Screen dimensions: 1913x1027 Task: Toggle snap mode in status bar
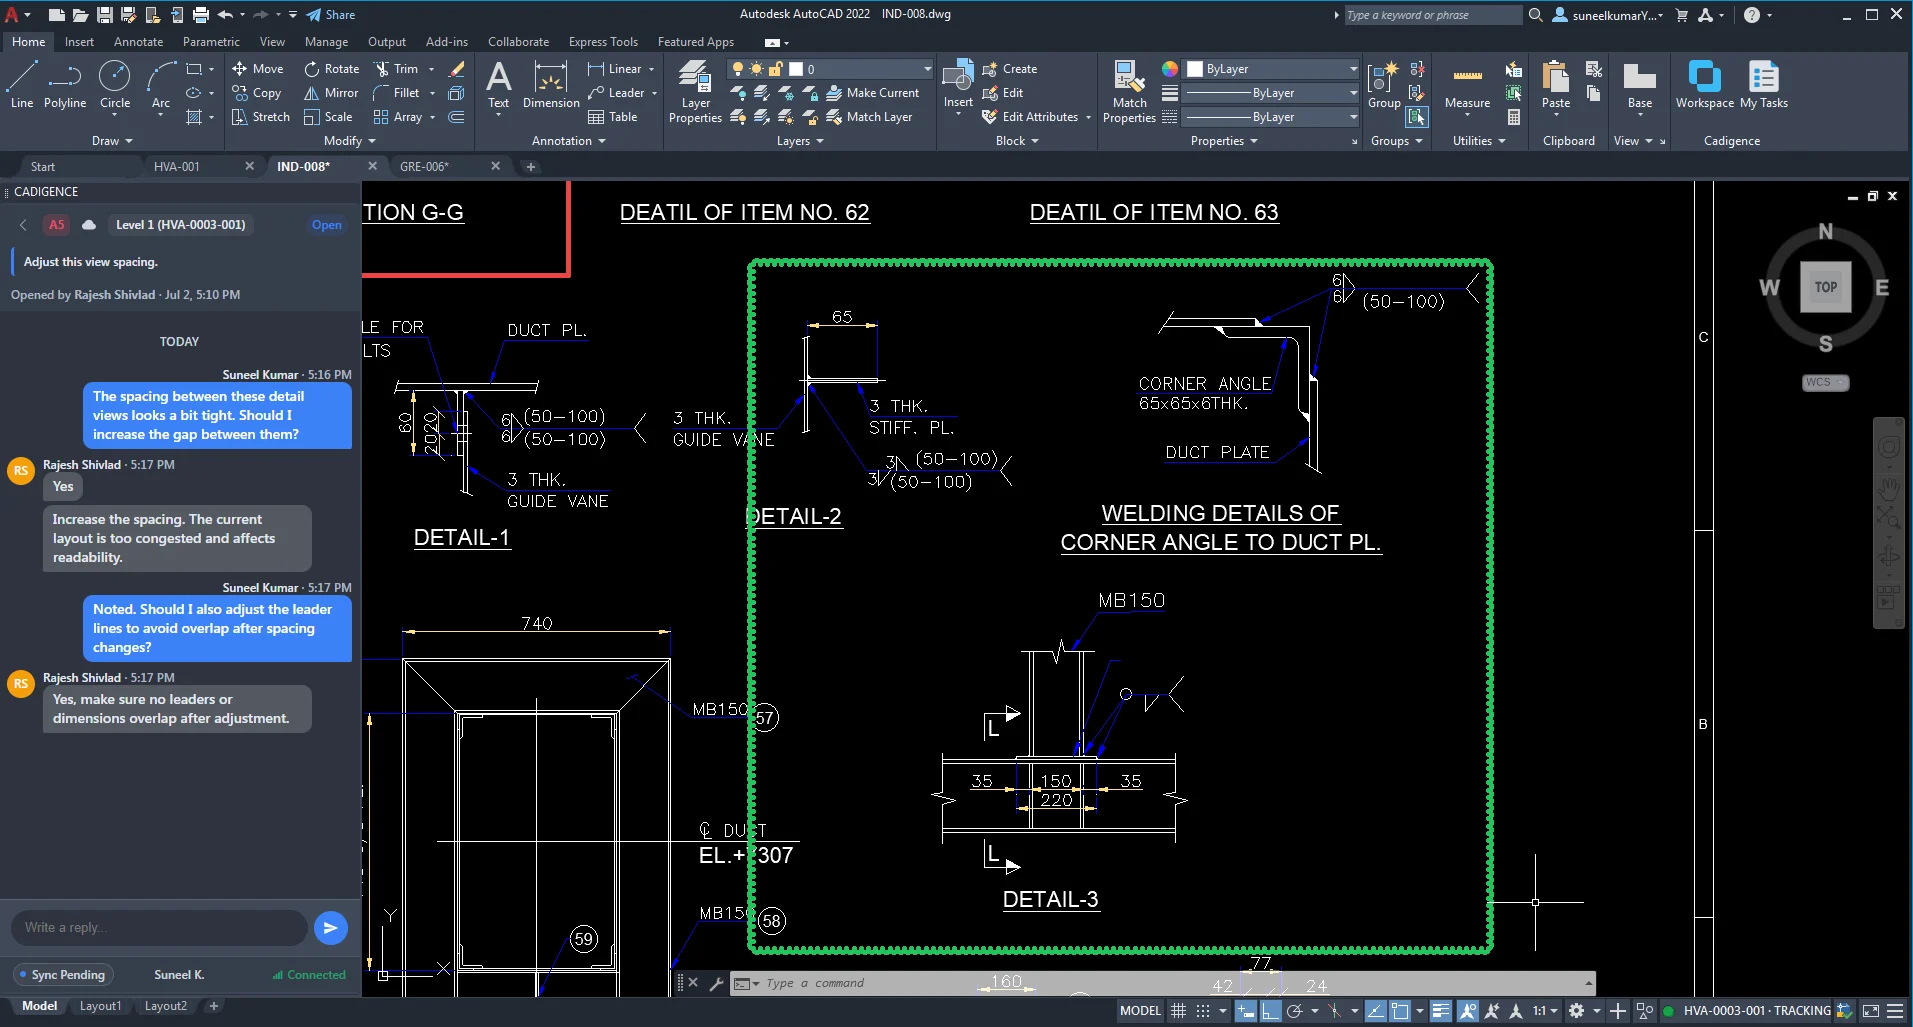pos(1203,1011)
